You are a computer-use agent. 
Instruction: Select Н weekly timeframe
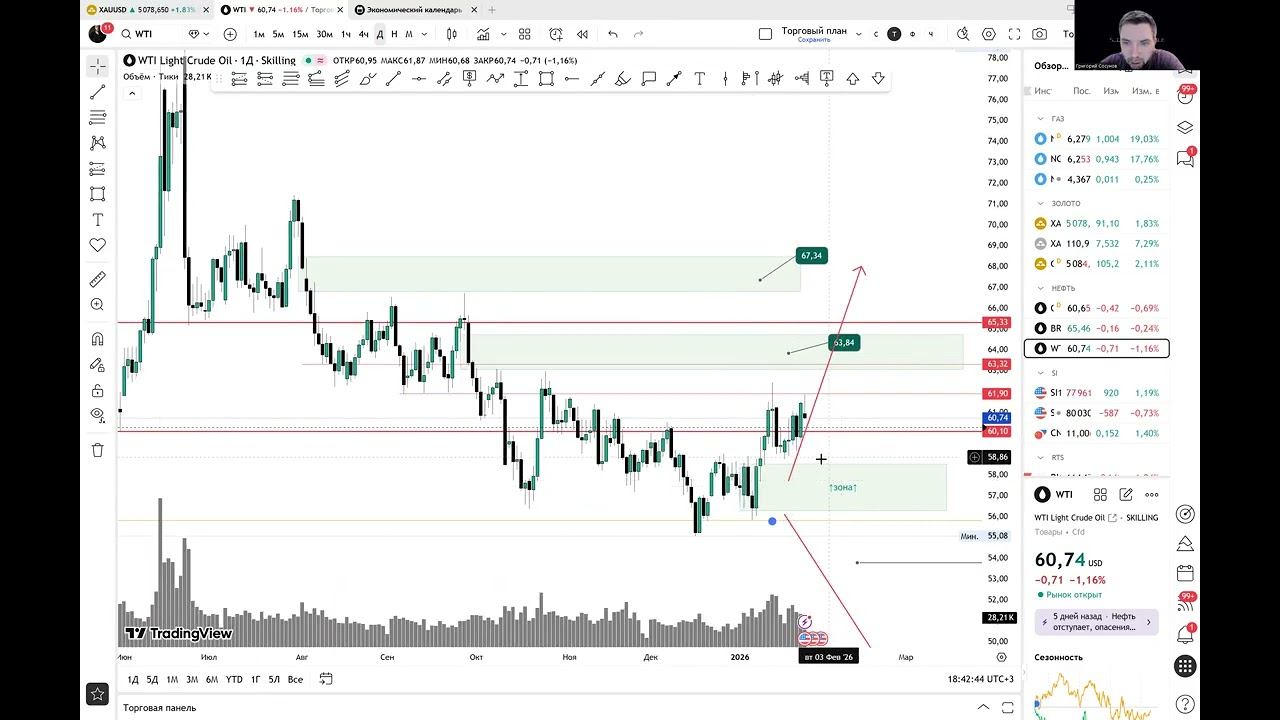pos(394,34)
